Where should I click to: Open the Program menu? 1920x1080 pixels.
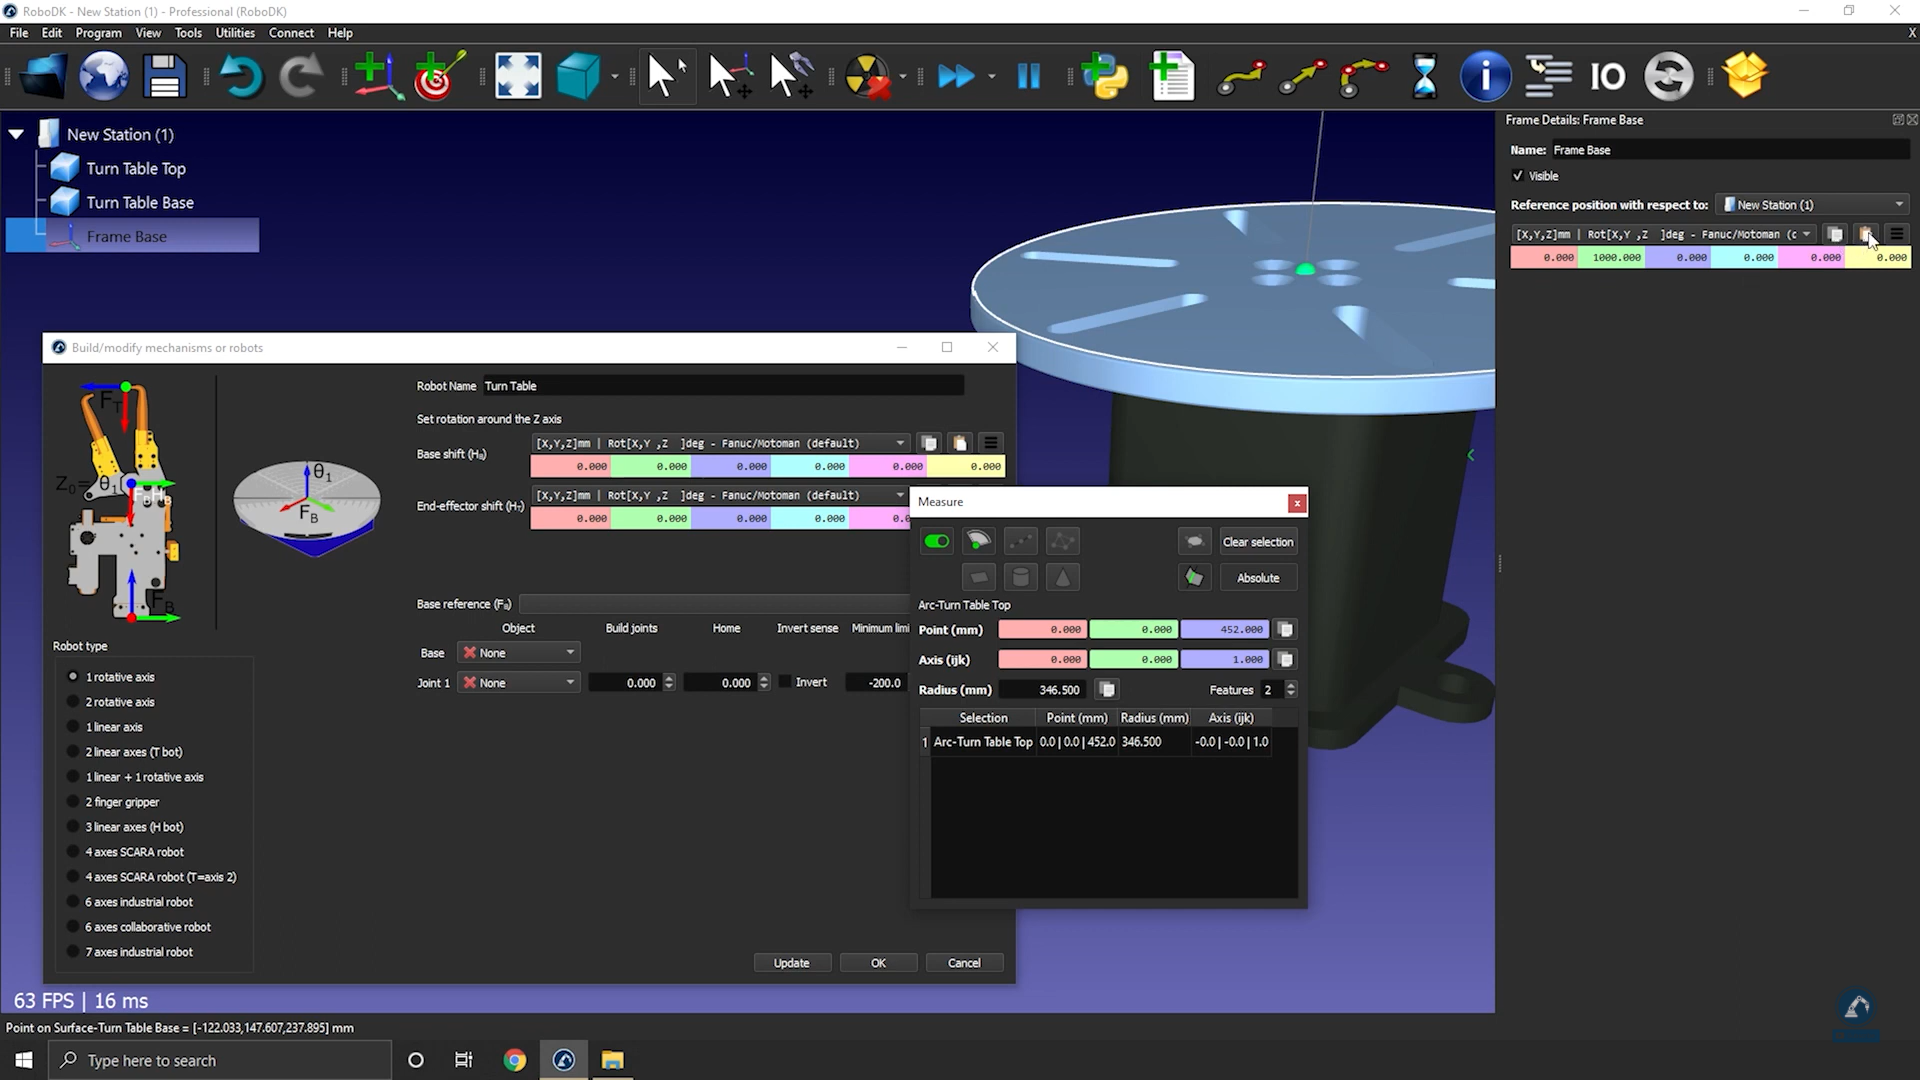click(x=98, y=33)
